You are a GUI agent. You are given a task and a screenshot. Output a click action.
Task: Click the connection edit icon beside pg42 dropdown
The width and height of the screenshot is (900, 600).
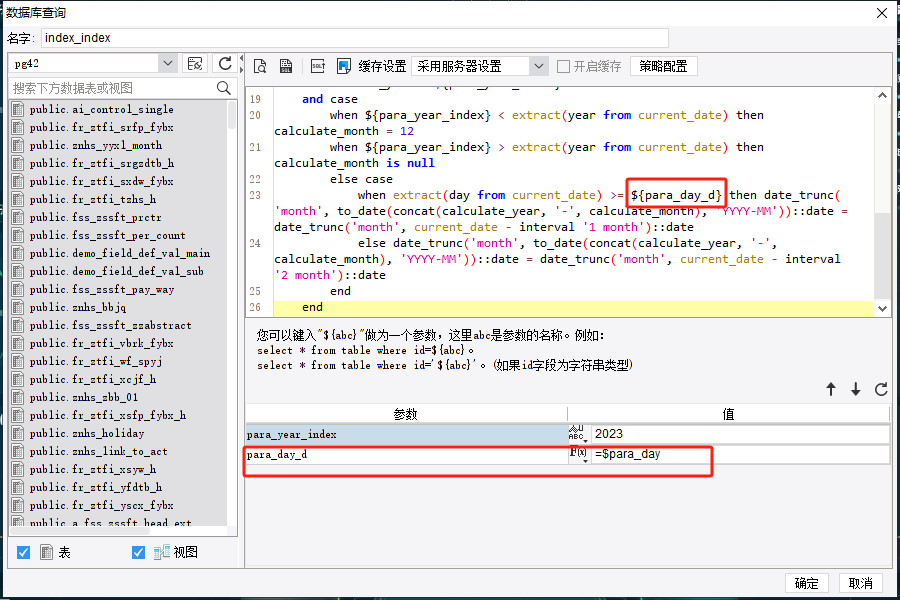pos(196,63)
